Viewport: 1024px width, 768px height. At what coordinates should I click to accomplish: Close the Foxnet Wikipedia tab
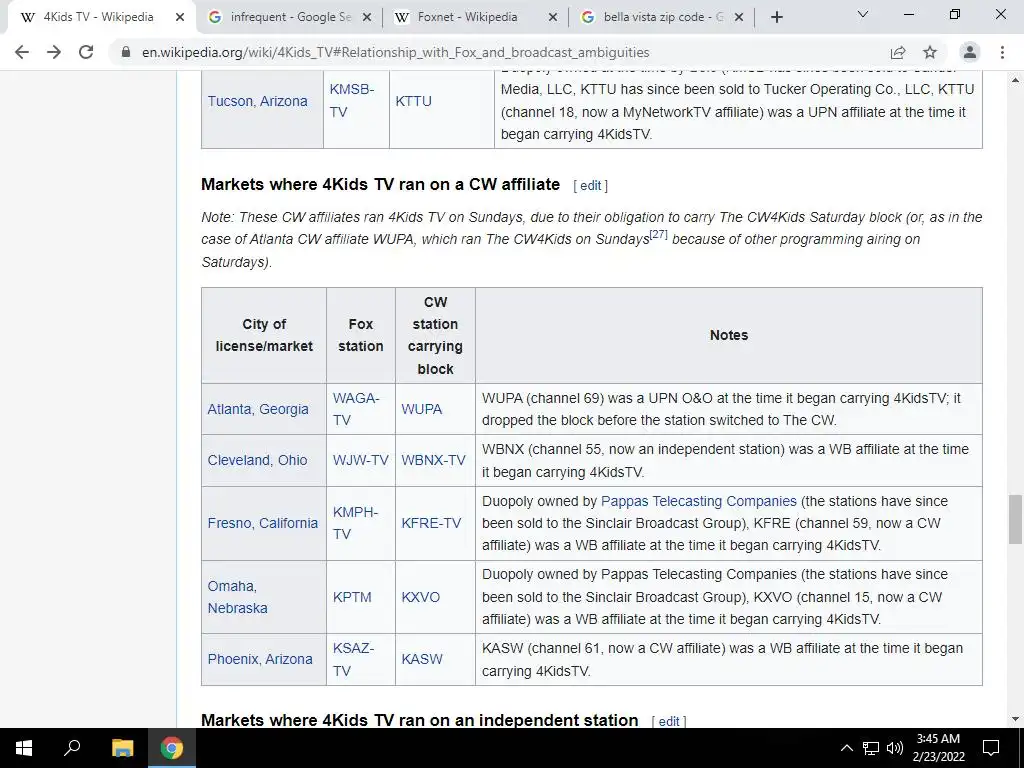point(552,18)
